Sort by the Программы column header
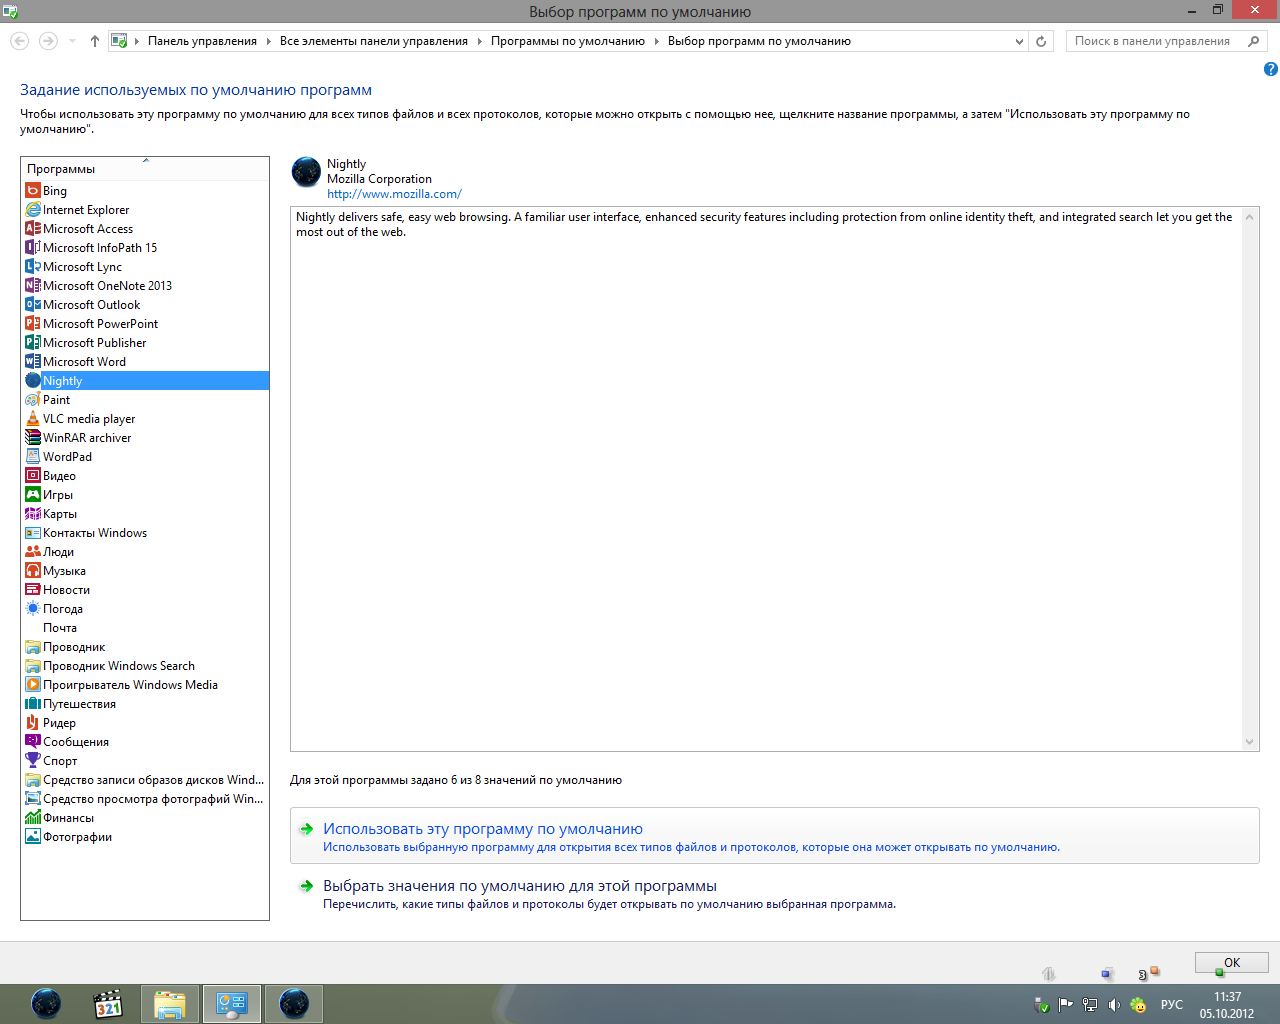Viewport: 1280px width, 1024px height. pyautogui.click(x=145, y=168)
